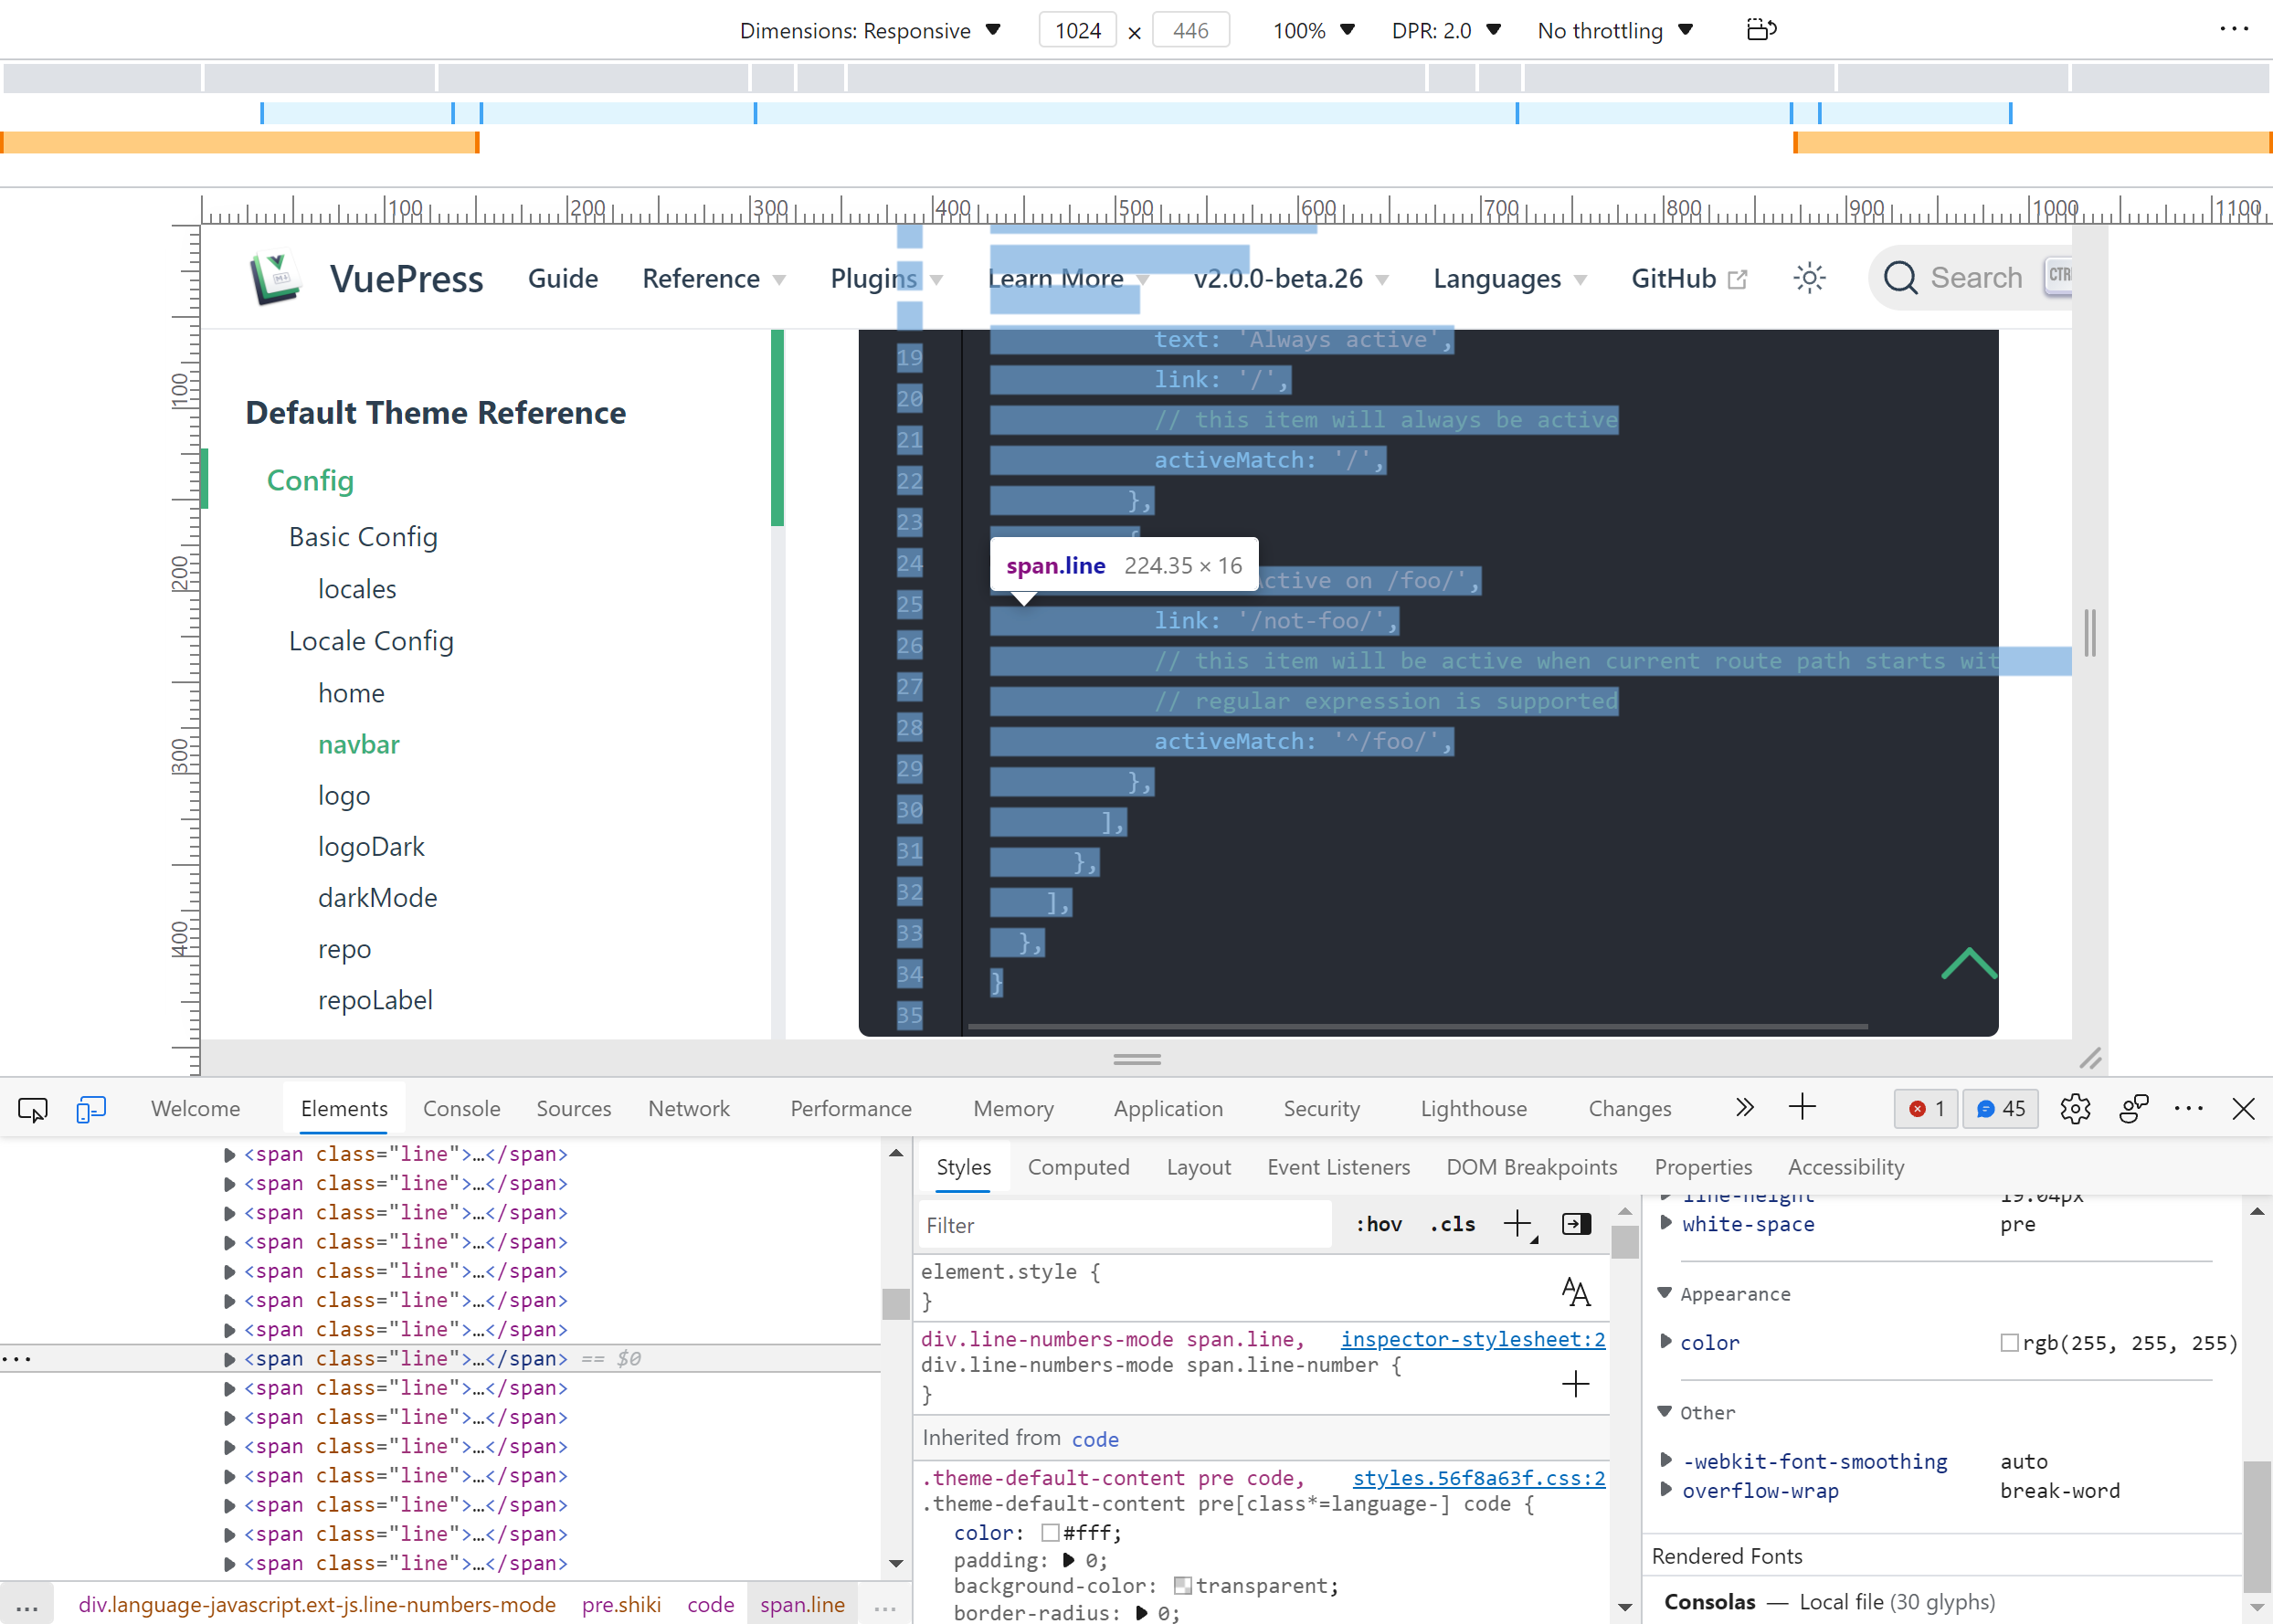Expand the Reference navbar dropdown

[713, 279]
